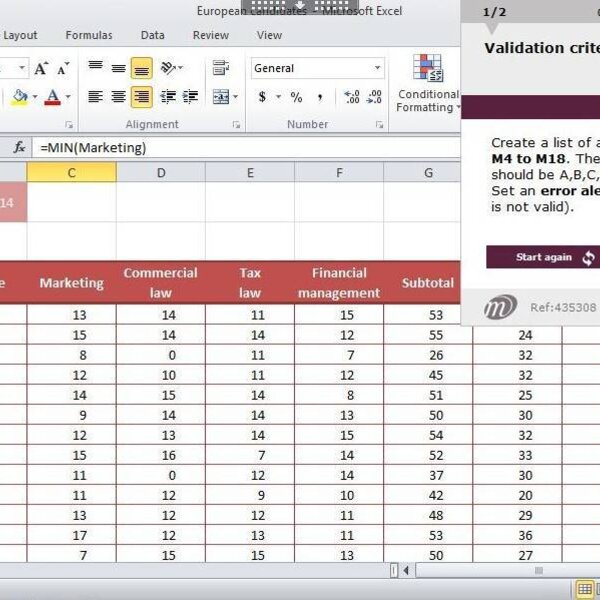Viewport: 600px width, 600px height.
Task: Click the Normal view icon in status bar
Action: coord(585,589)
